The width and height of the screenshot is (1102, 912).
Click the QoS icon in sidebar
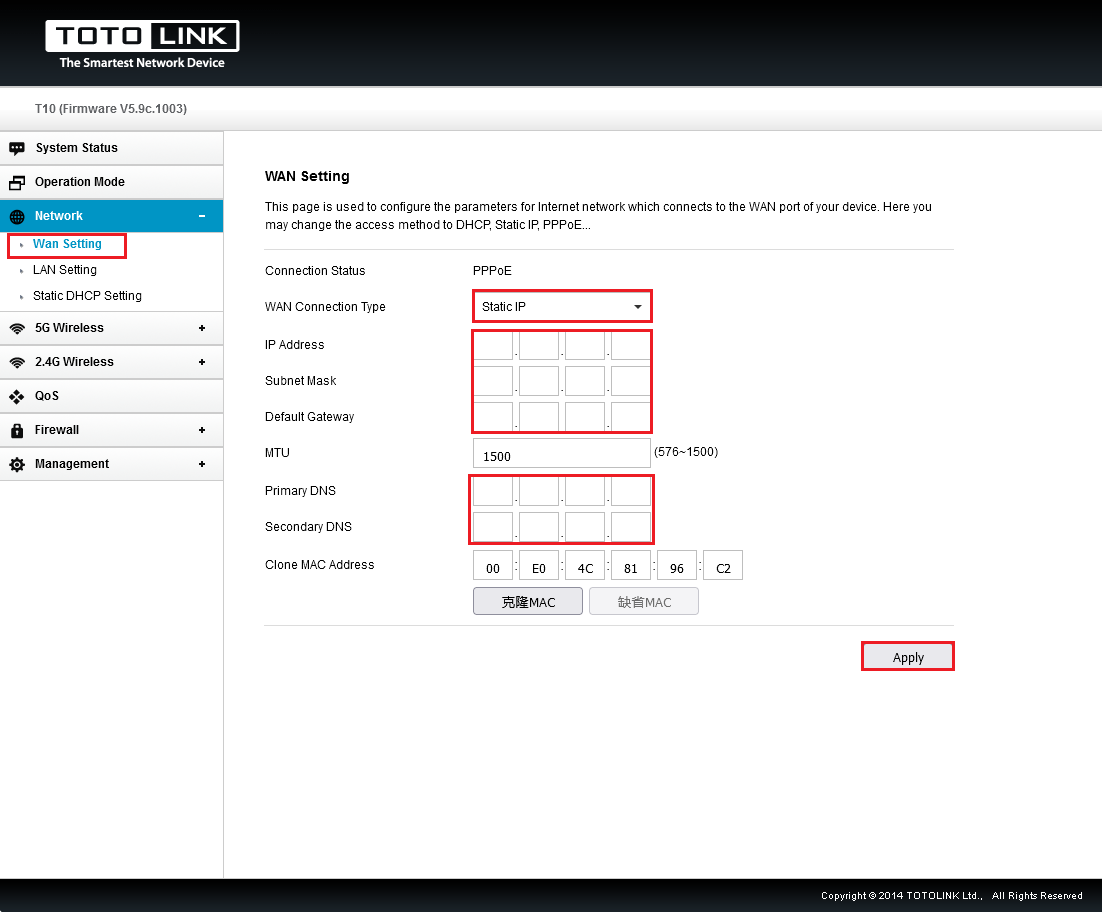tap(17, 396)
